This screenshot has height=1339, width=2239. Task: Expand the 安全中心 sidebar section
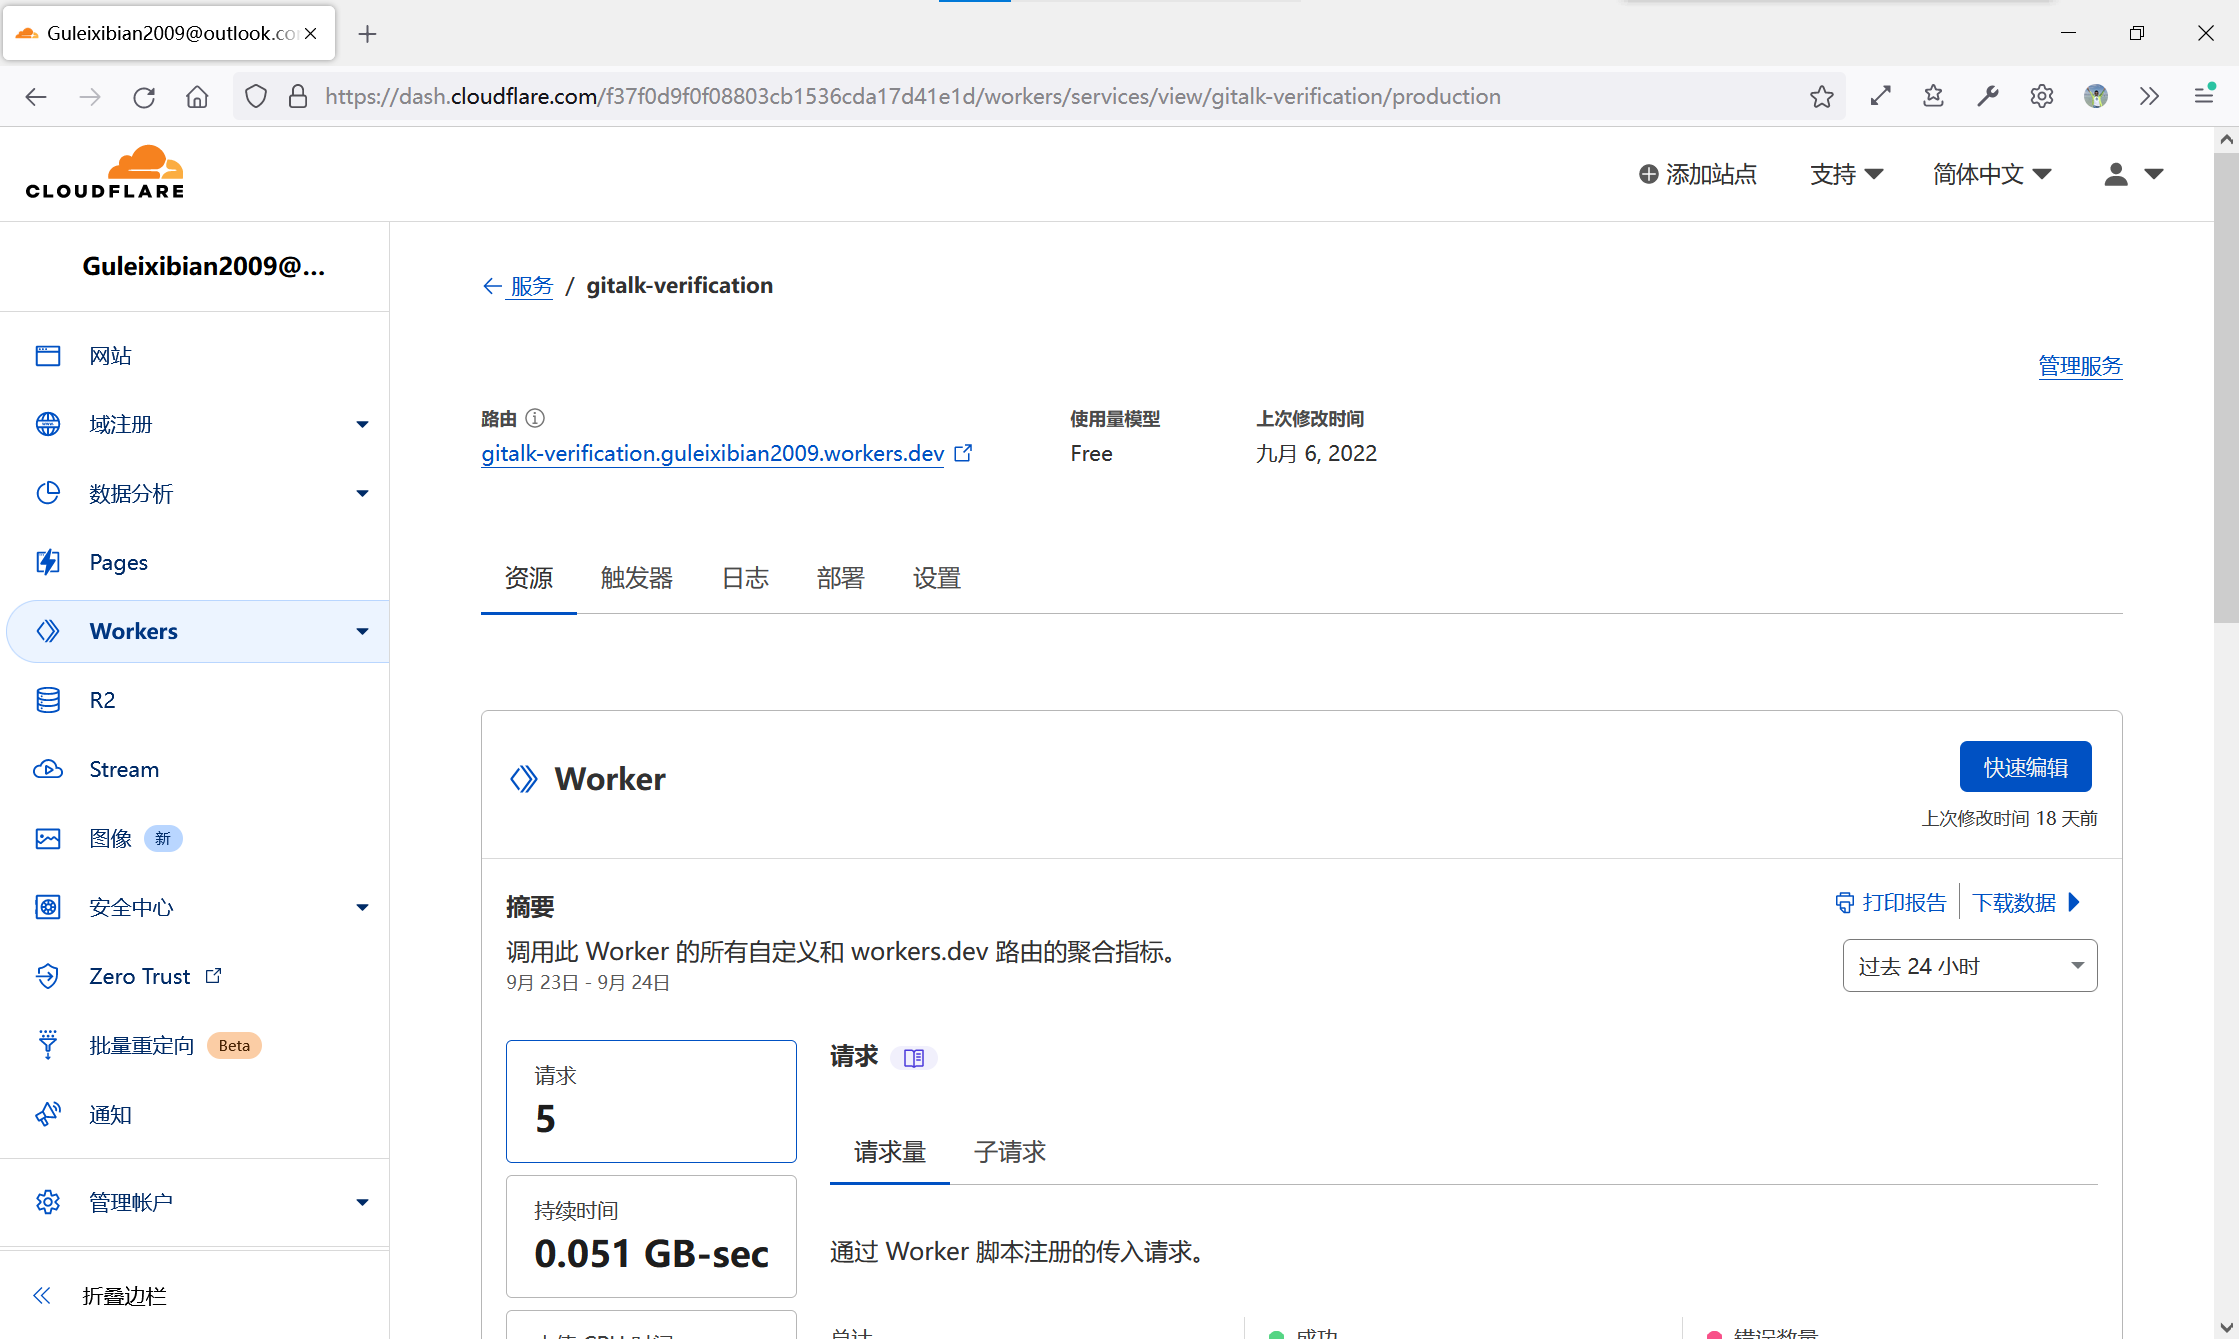(x=361, y=906)
